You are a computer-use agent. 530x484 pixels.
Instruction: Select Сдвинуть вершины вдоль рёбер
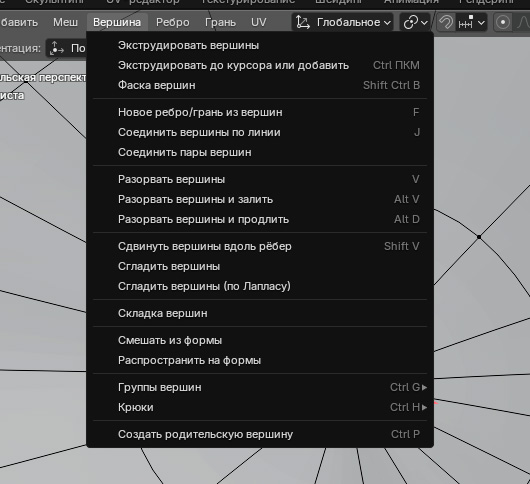260,246
